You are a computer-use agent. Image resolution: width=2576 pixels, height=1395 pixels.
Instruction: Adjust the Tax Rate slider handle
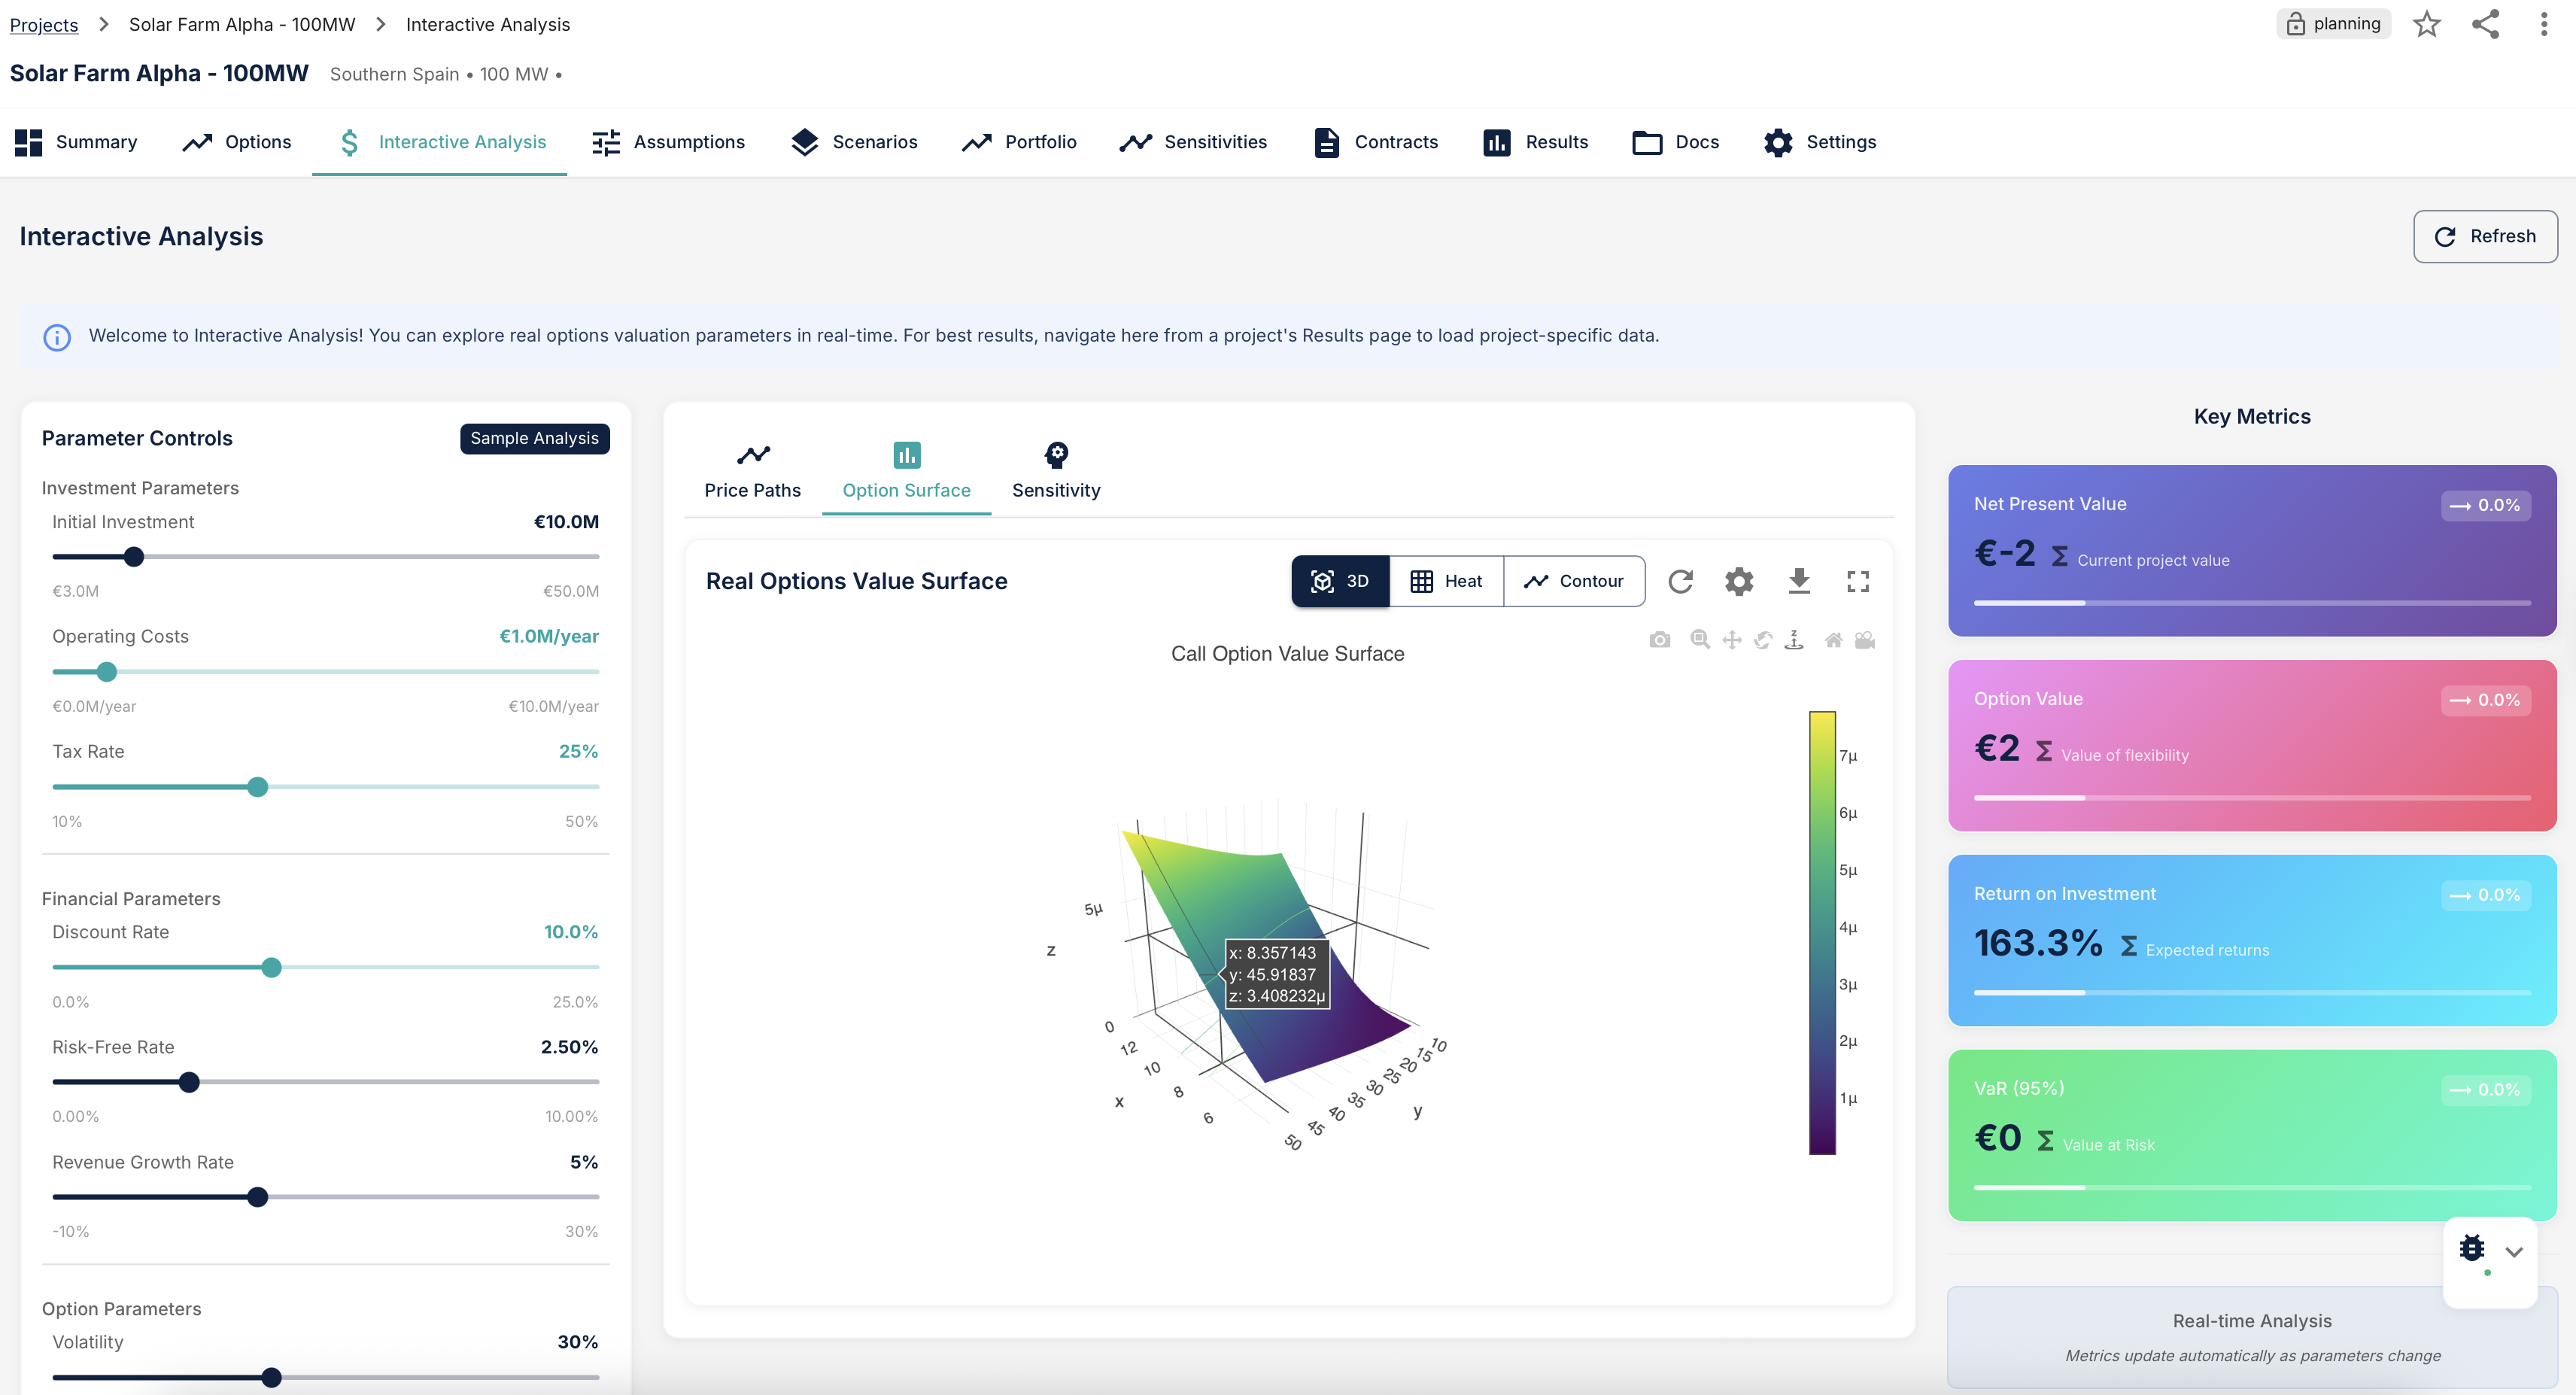258,787
